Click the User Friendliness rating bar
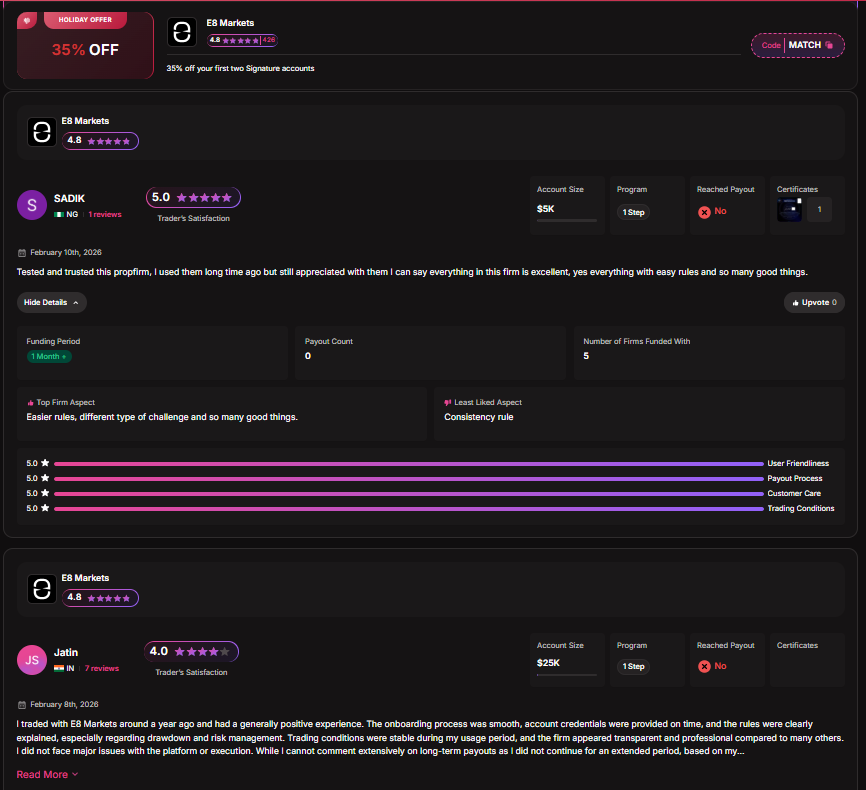The height and width of the screenshot is (790, 866). click(x=408, y=464)
